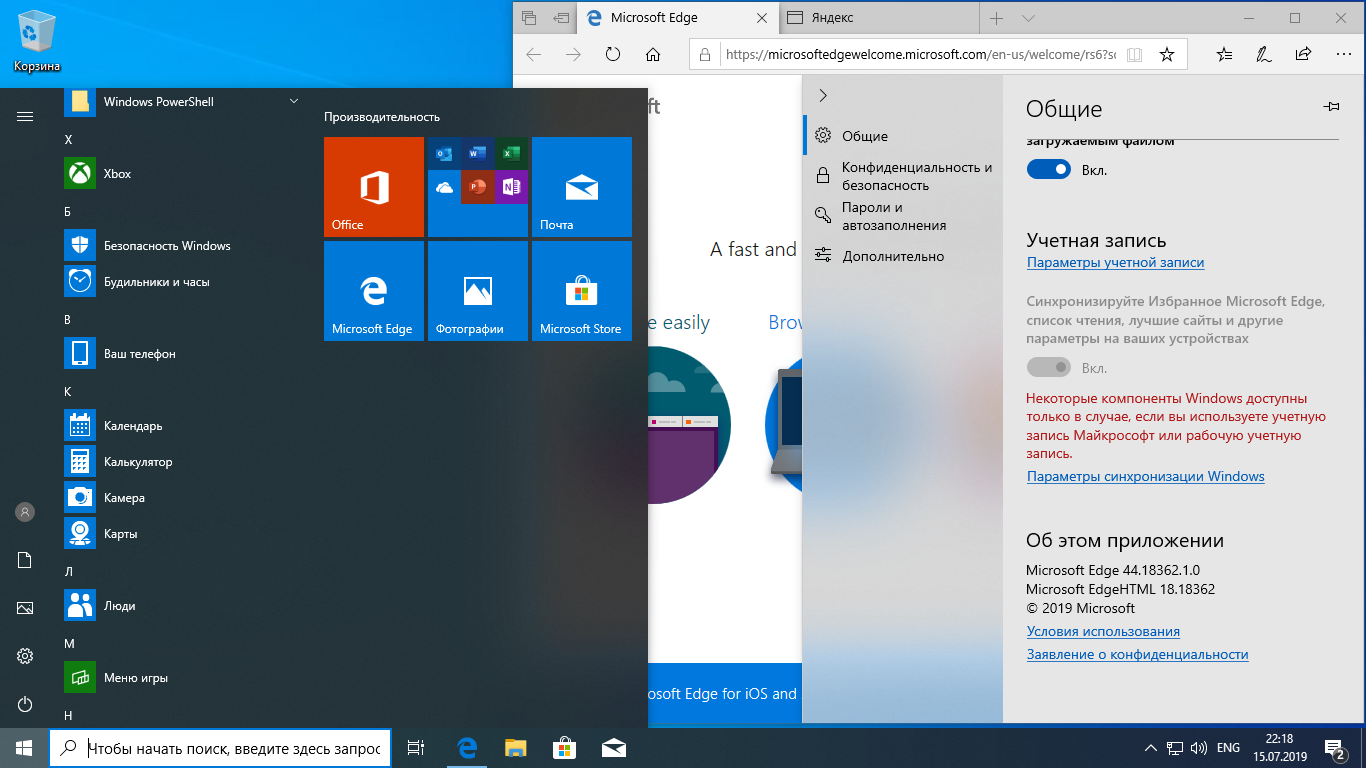1366x768 pixels.
Task: Open ENG language indicator
Action: 1228,747
